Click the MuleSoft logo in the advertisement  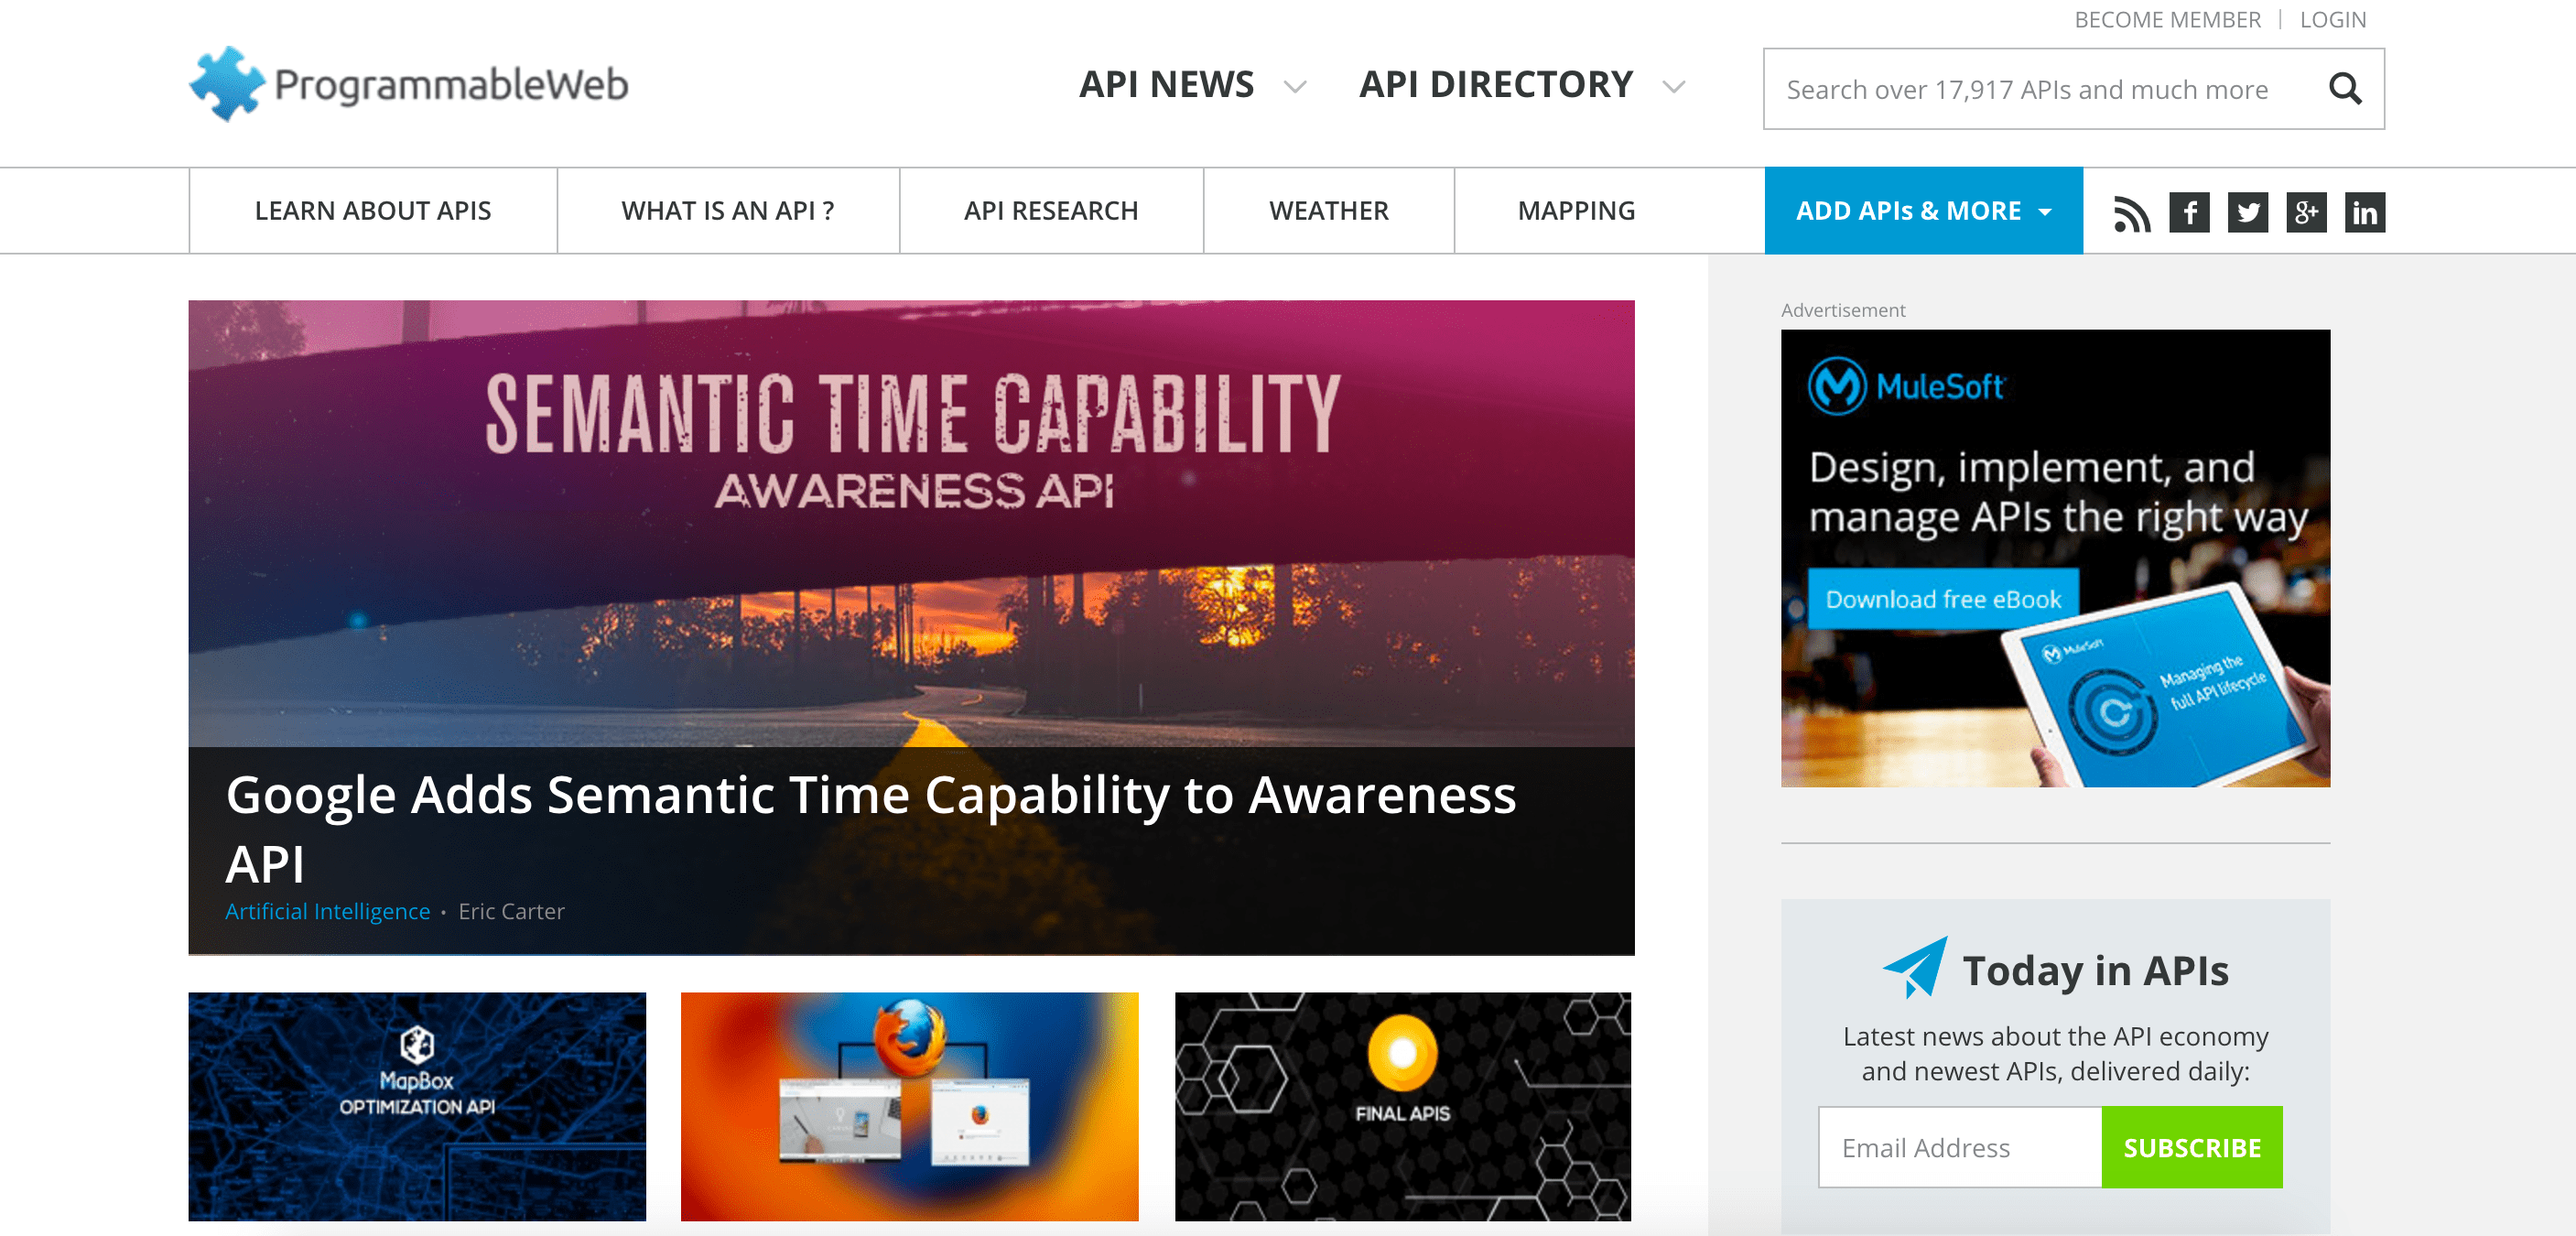pos(1905,385)
